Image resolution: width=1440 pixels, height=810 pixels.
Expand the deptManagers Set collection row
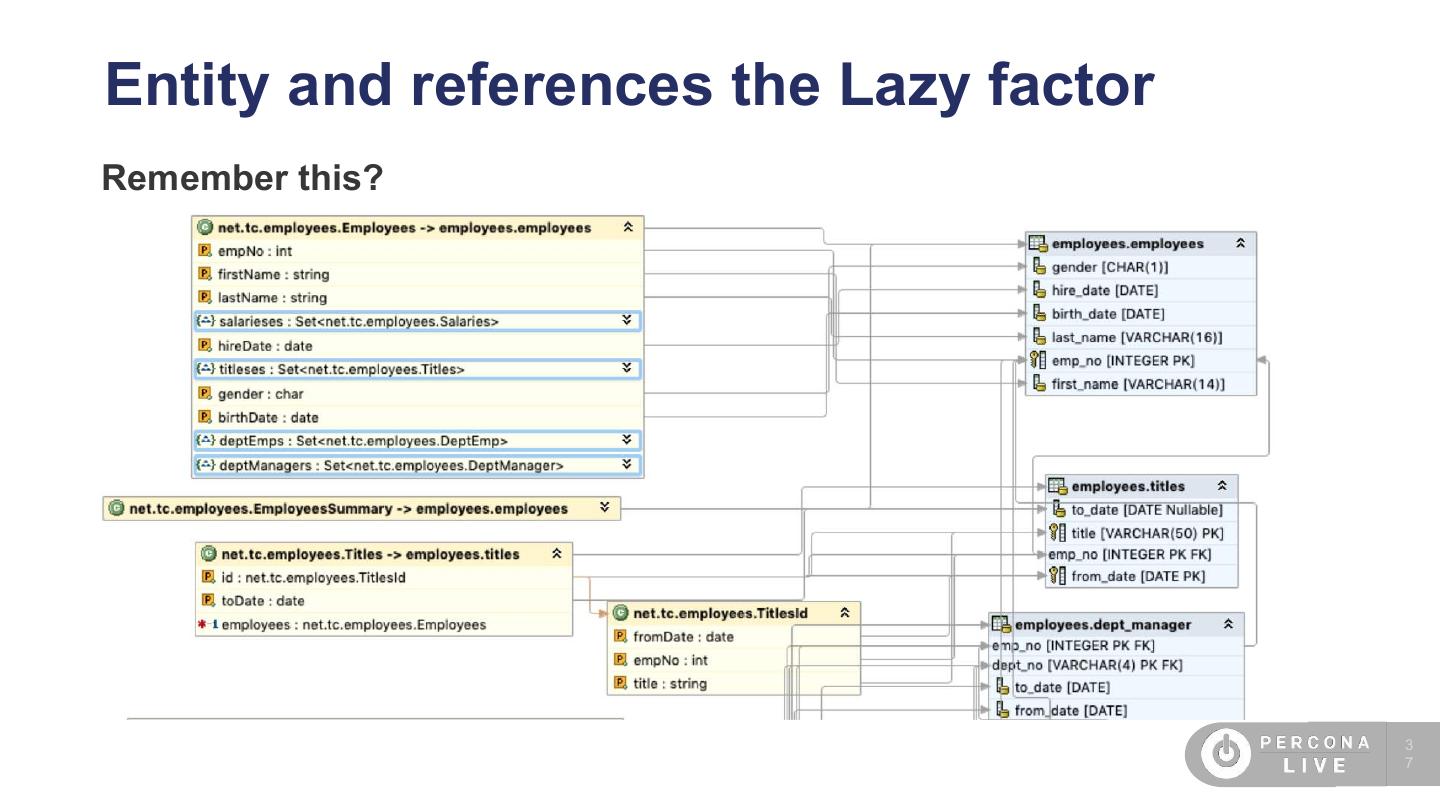coord(627,465)
